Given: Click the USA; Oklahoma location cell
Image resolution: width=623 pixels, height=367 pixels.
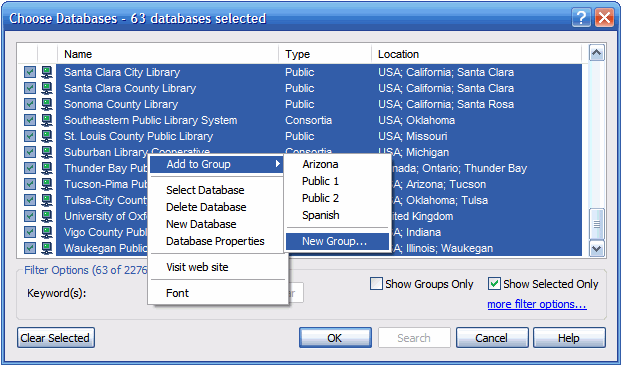Looking at the screenshot, I should pos(416,120).
